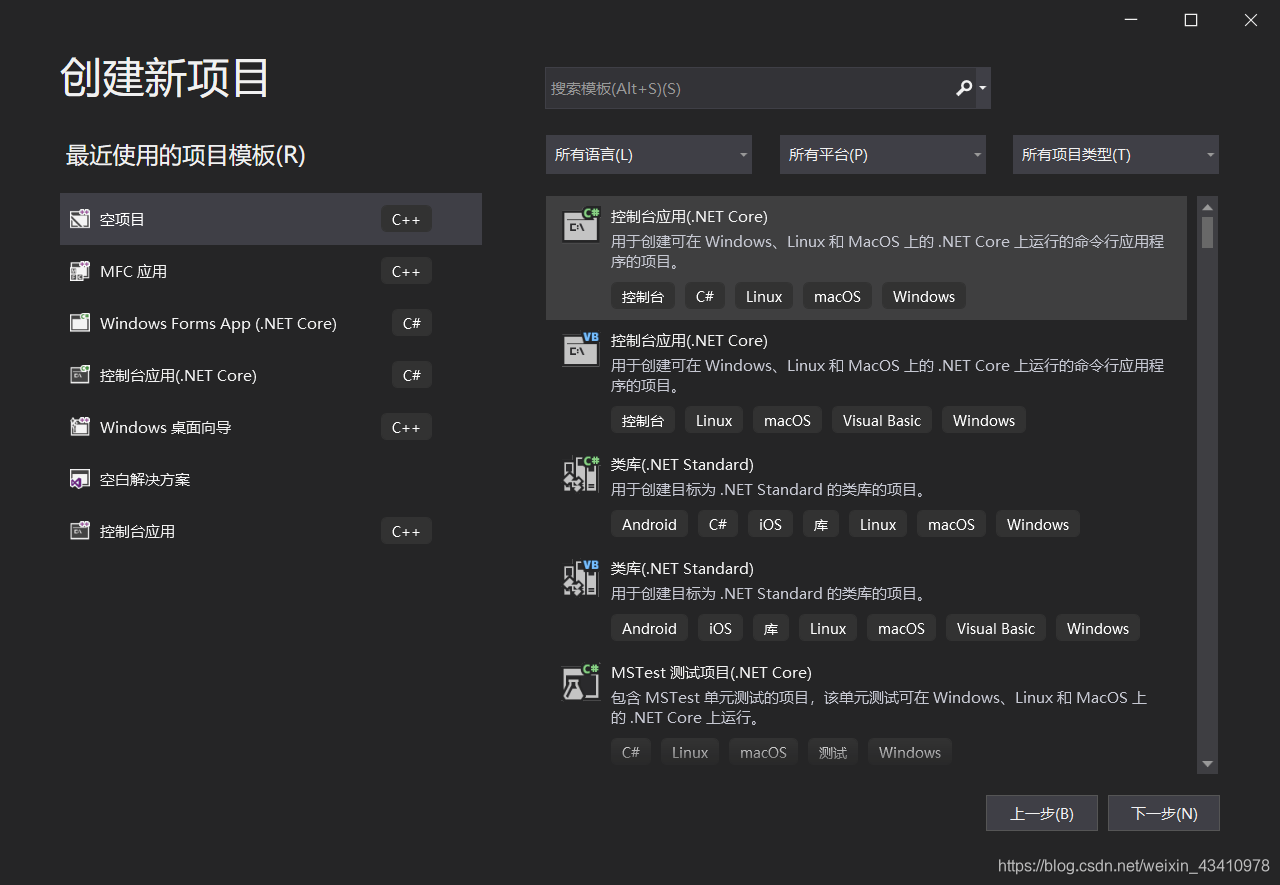This screenshot has height=885, width=1280.
Task: Select the VB 类库(.NET Standard) template title
Action: click(x=682, y=568)
